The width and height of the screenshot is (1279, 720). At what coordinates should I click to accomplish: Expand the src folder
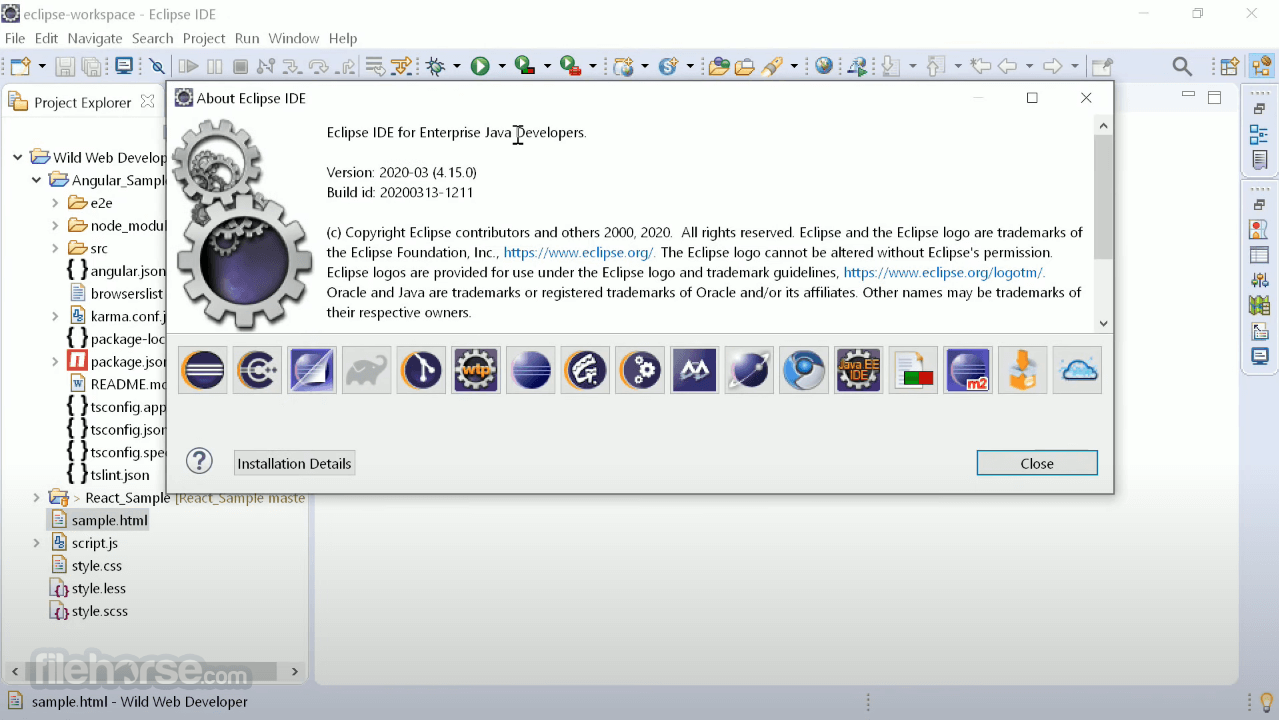pos(56,248)
